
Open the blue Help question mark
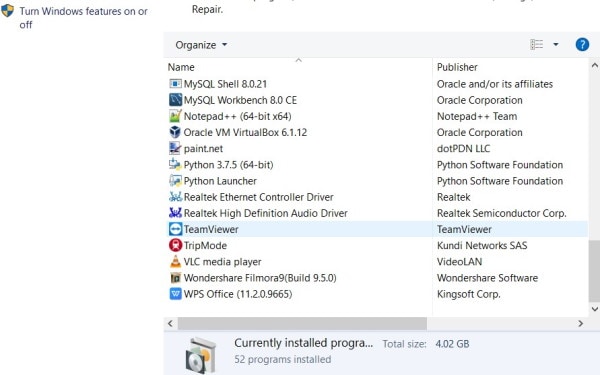click(x=582, y=44)
